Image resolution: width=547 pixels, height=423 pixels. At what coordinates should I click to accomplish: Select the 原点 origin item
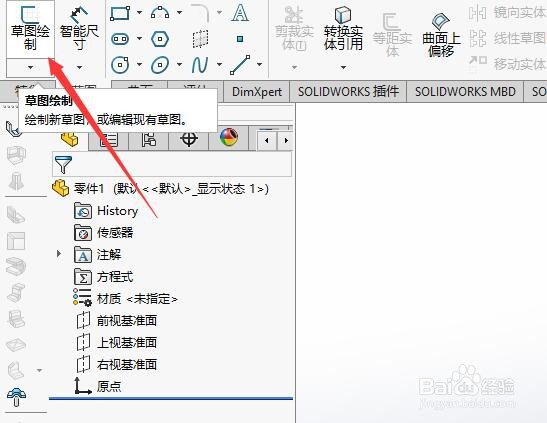pos(98,386)
